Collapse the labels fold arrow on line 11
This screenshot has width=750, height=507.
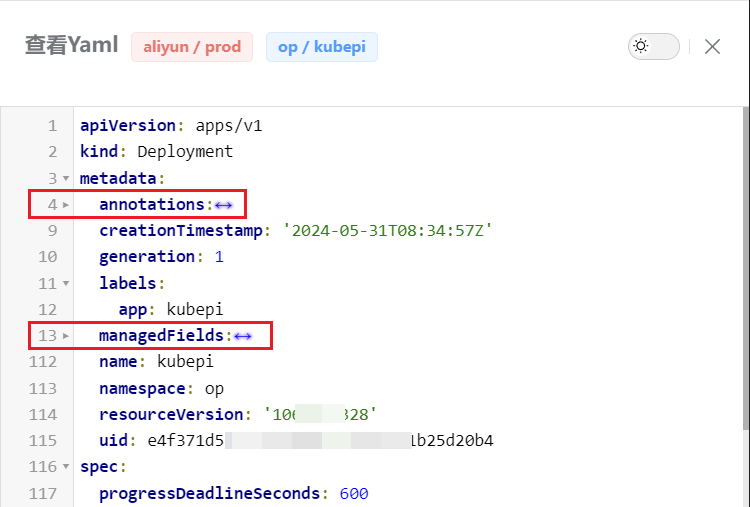coord(66,283)
